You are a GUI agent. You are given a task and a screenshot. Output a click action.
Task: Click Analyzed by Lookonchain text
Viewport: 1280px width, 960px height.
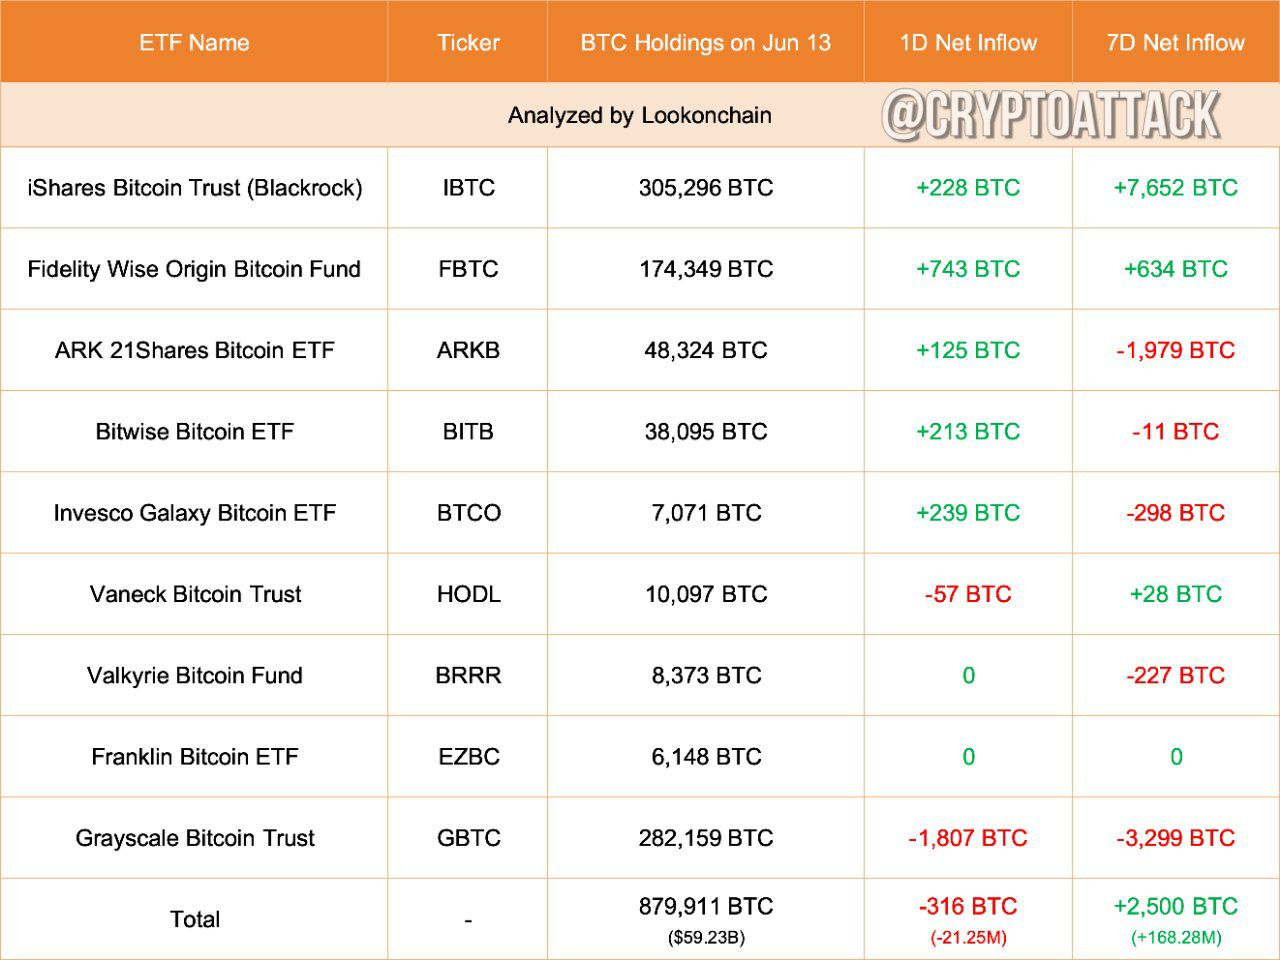coord(640,115)
